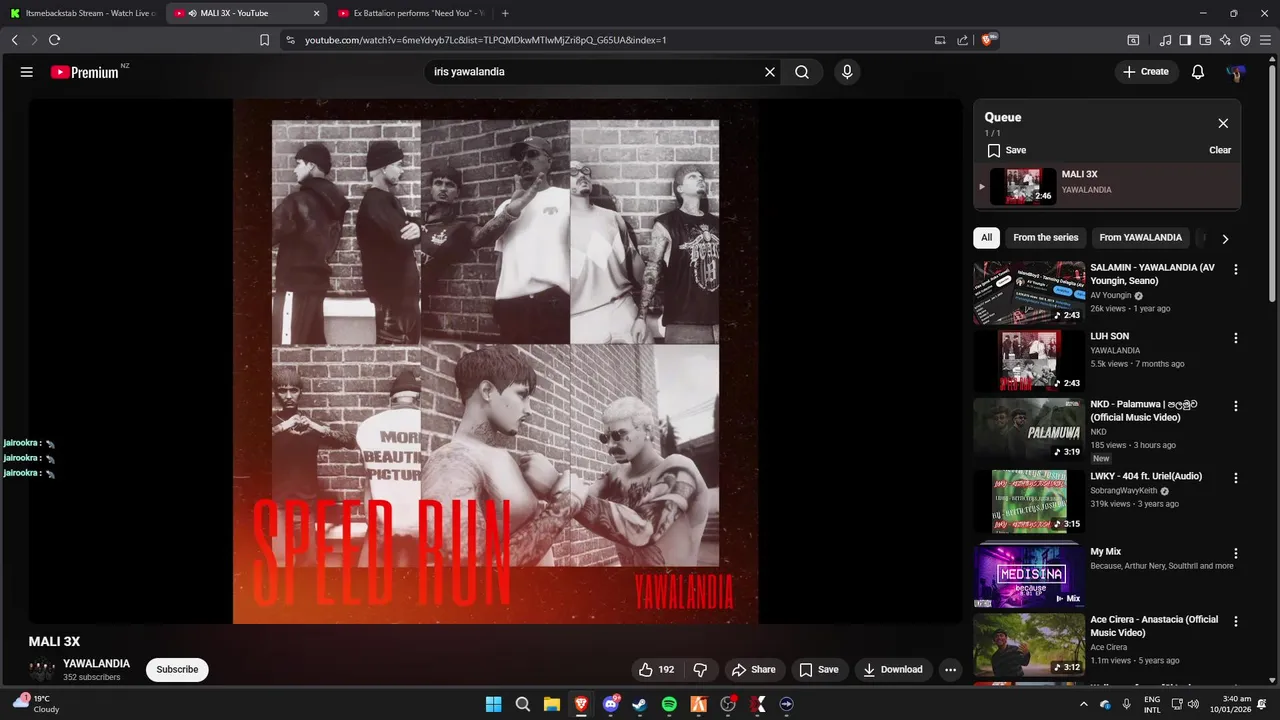Open options menu for SALAMIN video
Image resolution: width=1280 pixels, height=720 pixels.
point(1236,270)
